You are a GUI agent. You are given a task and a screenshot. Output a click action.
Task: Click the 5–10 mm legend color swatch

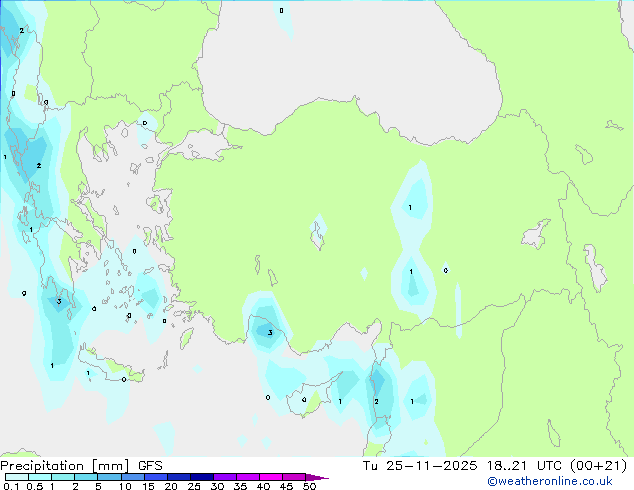coord(109,477)
